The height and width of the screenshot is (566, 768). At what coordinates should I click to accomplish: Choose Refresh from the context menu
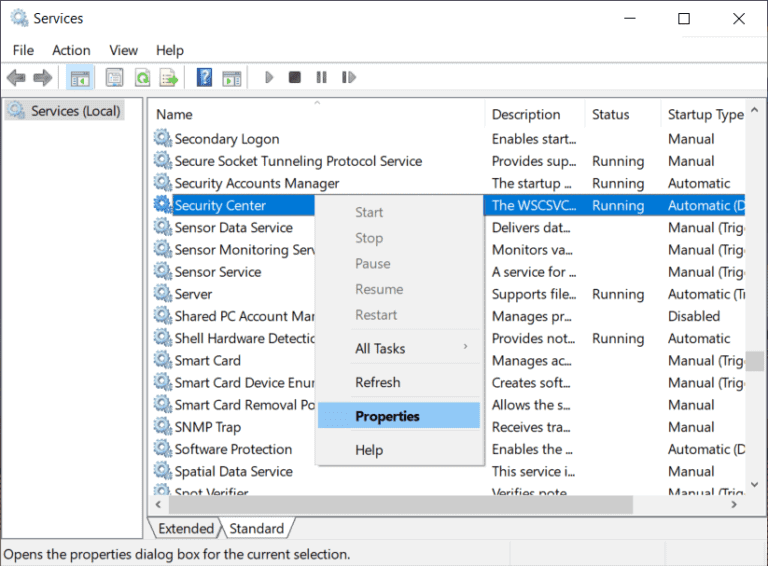point(378,382)
